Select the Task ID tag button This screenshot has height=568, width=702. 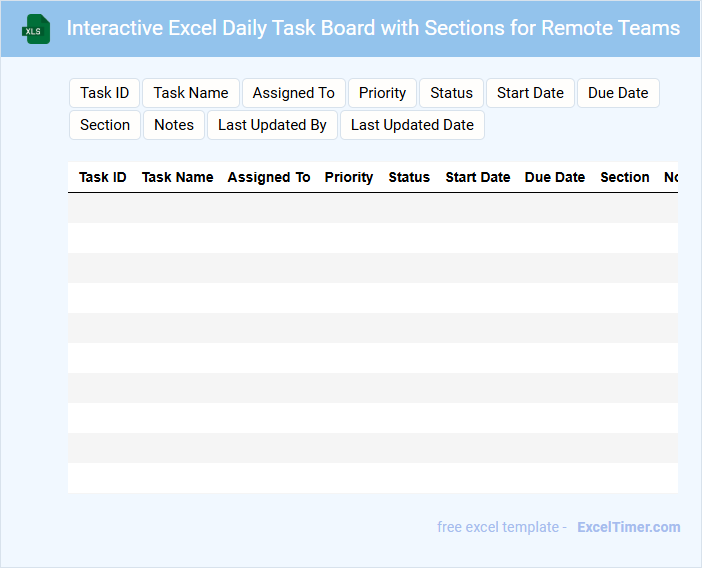104,93
